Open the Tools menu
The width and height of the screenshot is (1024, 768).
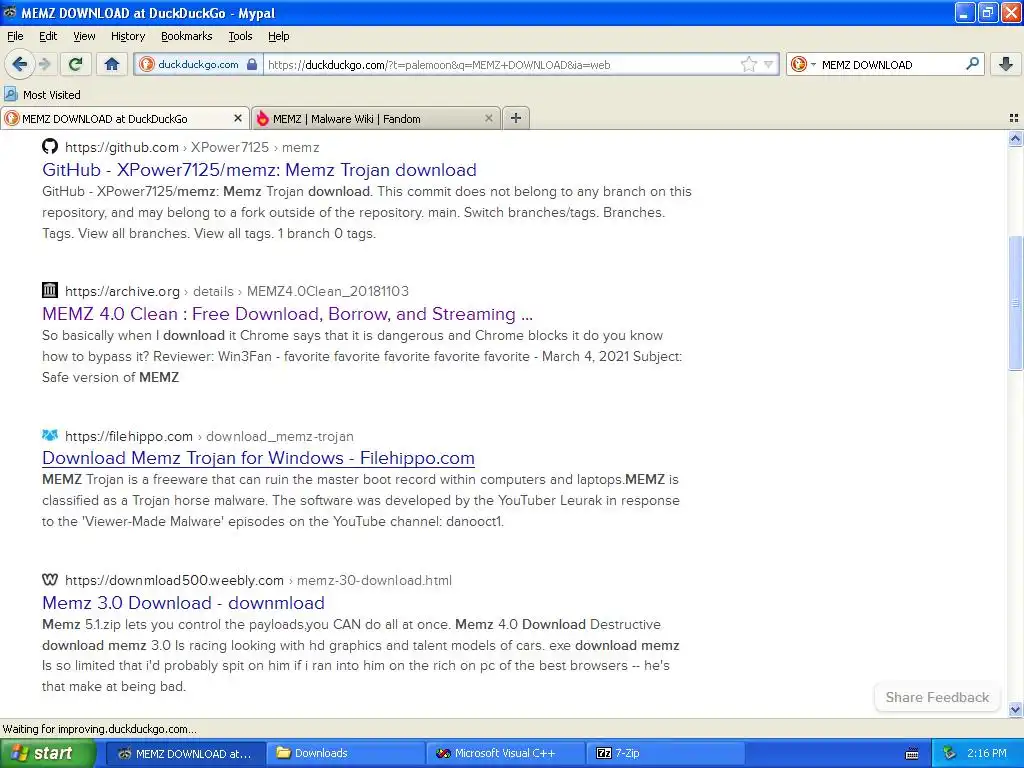tap(240, 36)
